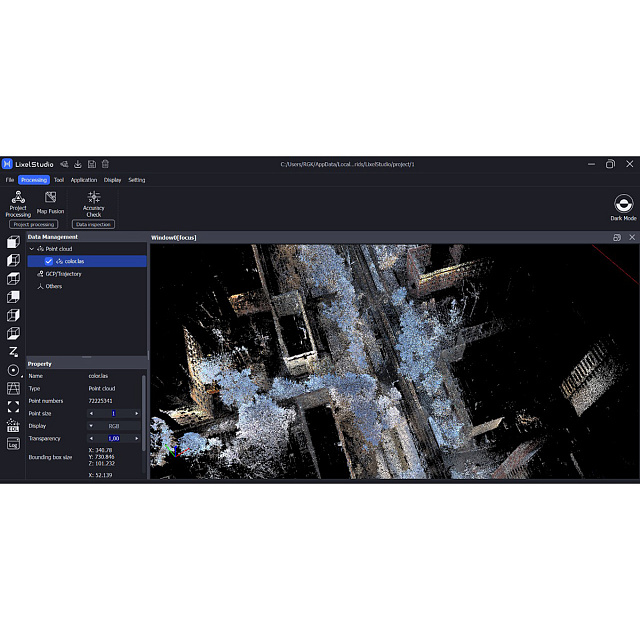Open the Processing menu tab
Image resolution: width=640 pixels, height=640 pixels.
point(34,180)
